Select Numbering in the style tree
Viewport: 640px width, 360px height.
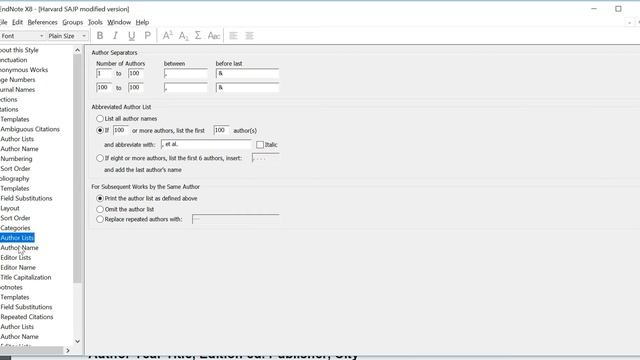pyautogui.click(x=16, y=159)
